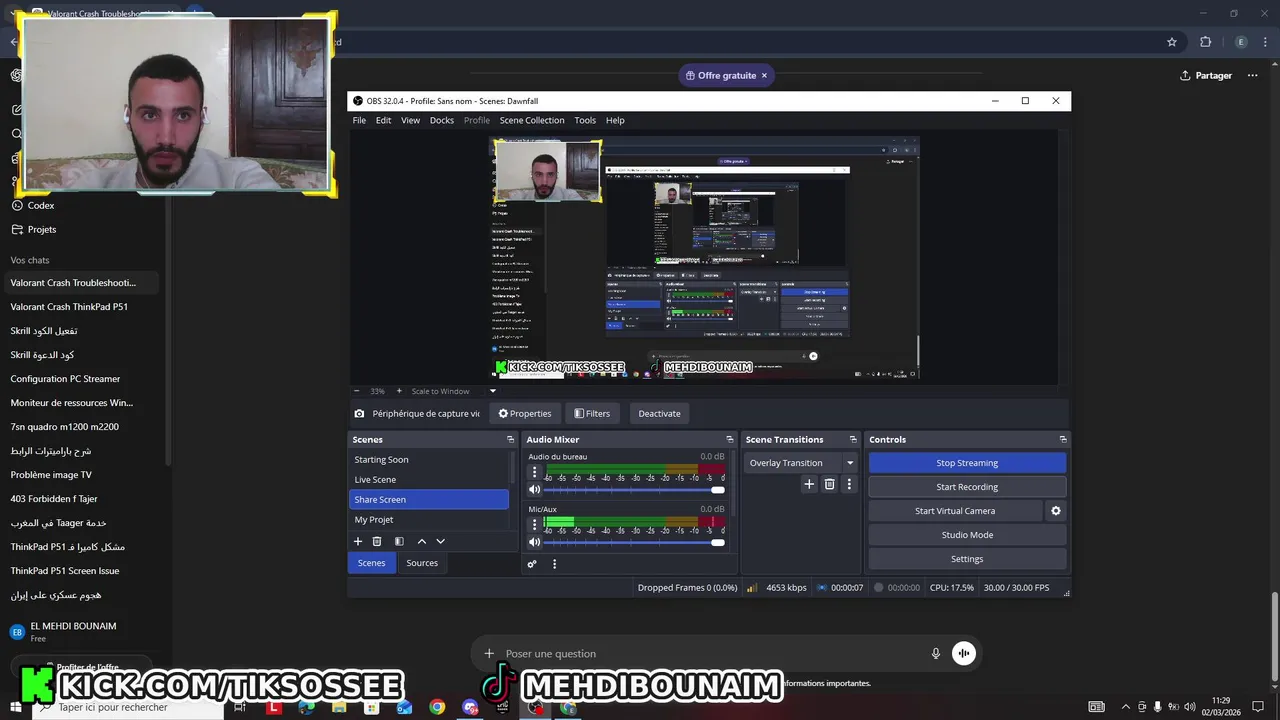1280x720 pixels.
Task: Open the Scene Collection menu in OBS
Action: [532, 120]
